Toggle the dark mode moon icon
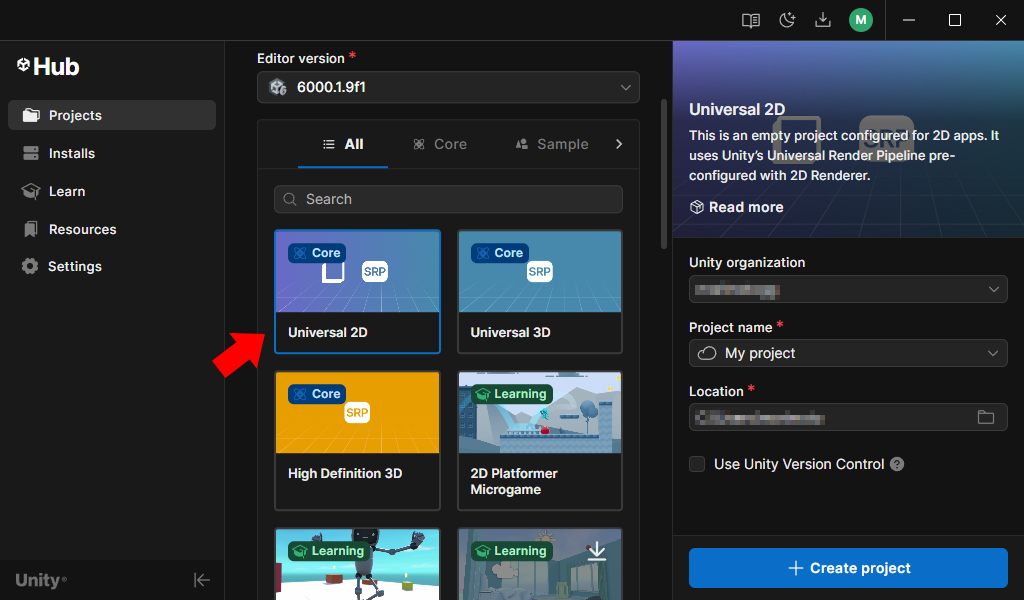The height and width of the screenshot is (600, 1024). tap(787, 20)
